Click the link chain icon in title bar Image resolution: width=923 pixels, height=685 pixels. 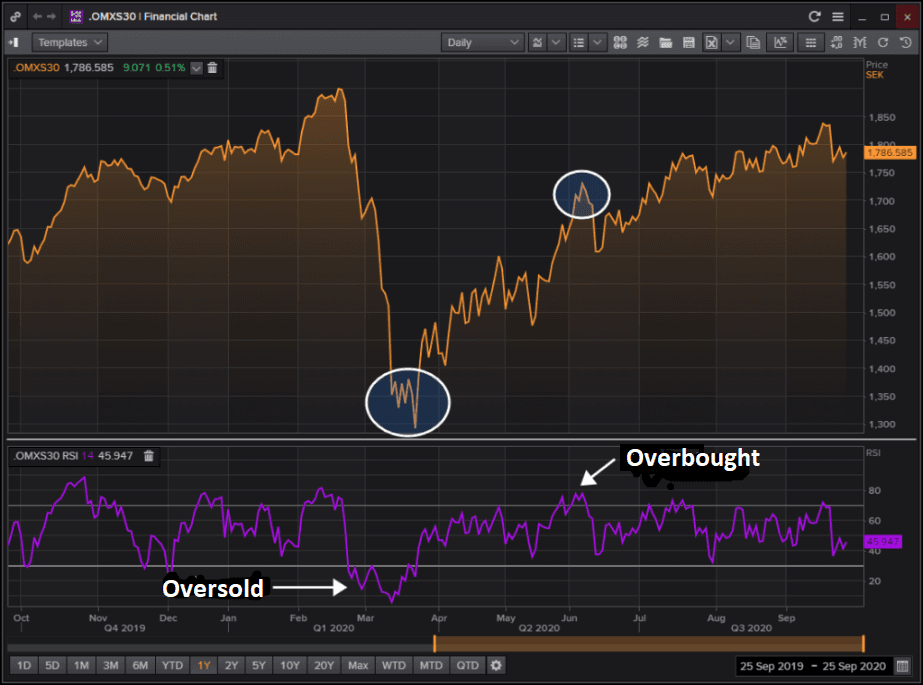tap(14, 17)
